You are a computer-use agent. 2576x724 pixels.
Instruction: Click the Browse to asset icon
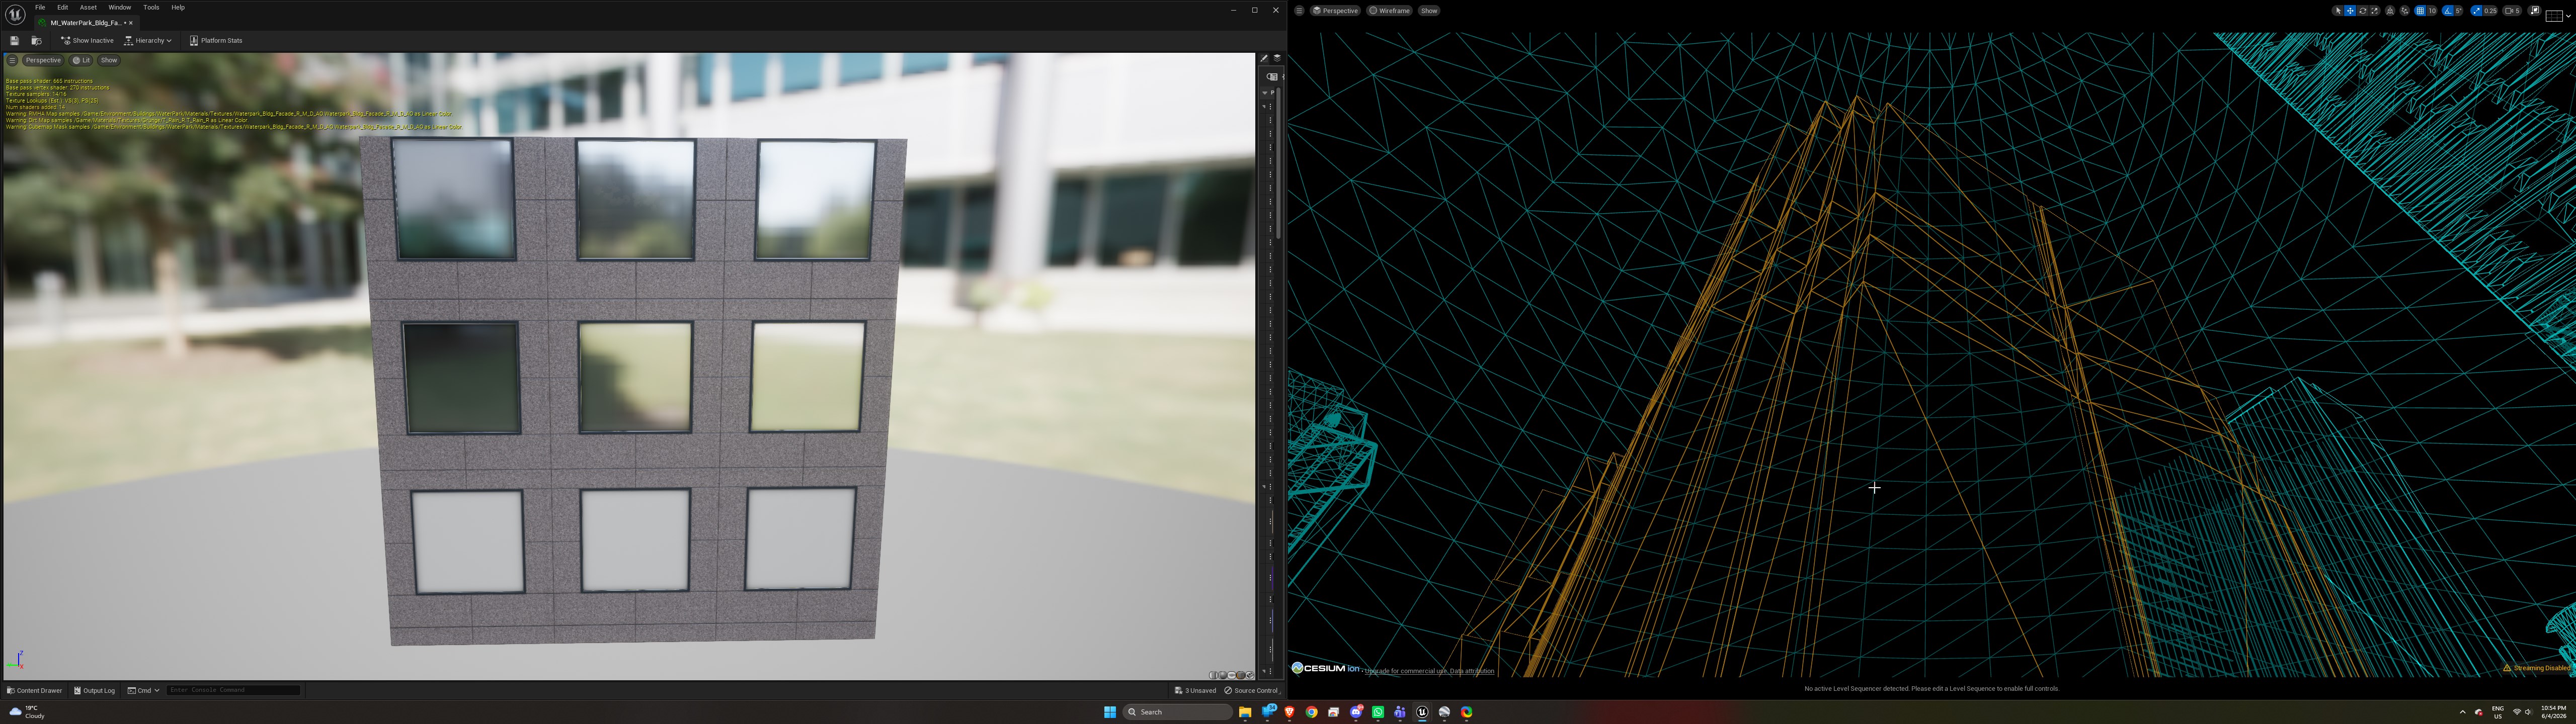point(36,41)
